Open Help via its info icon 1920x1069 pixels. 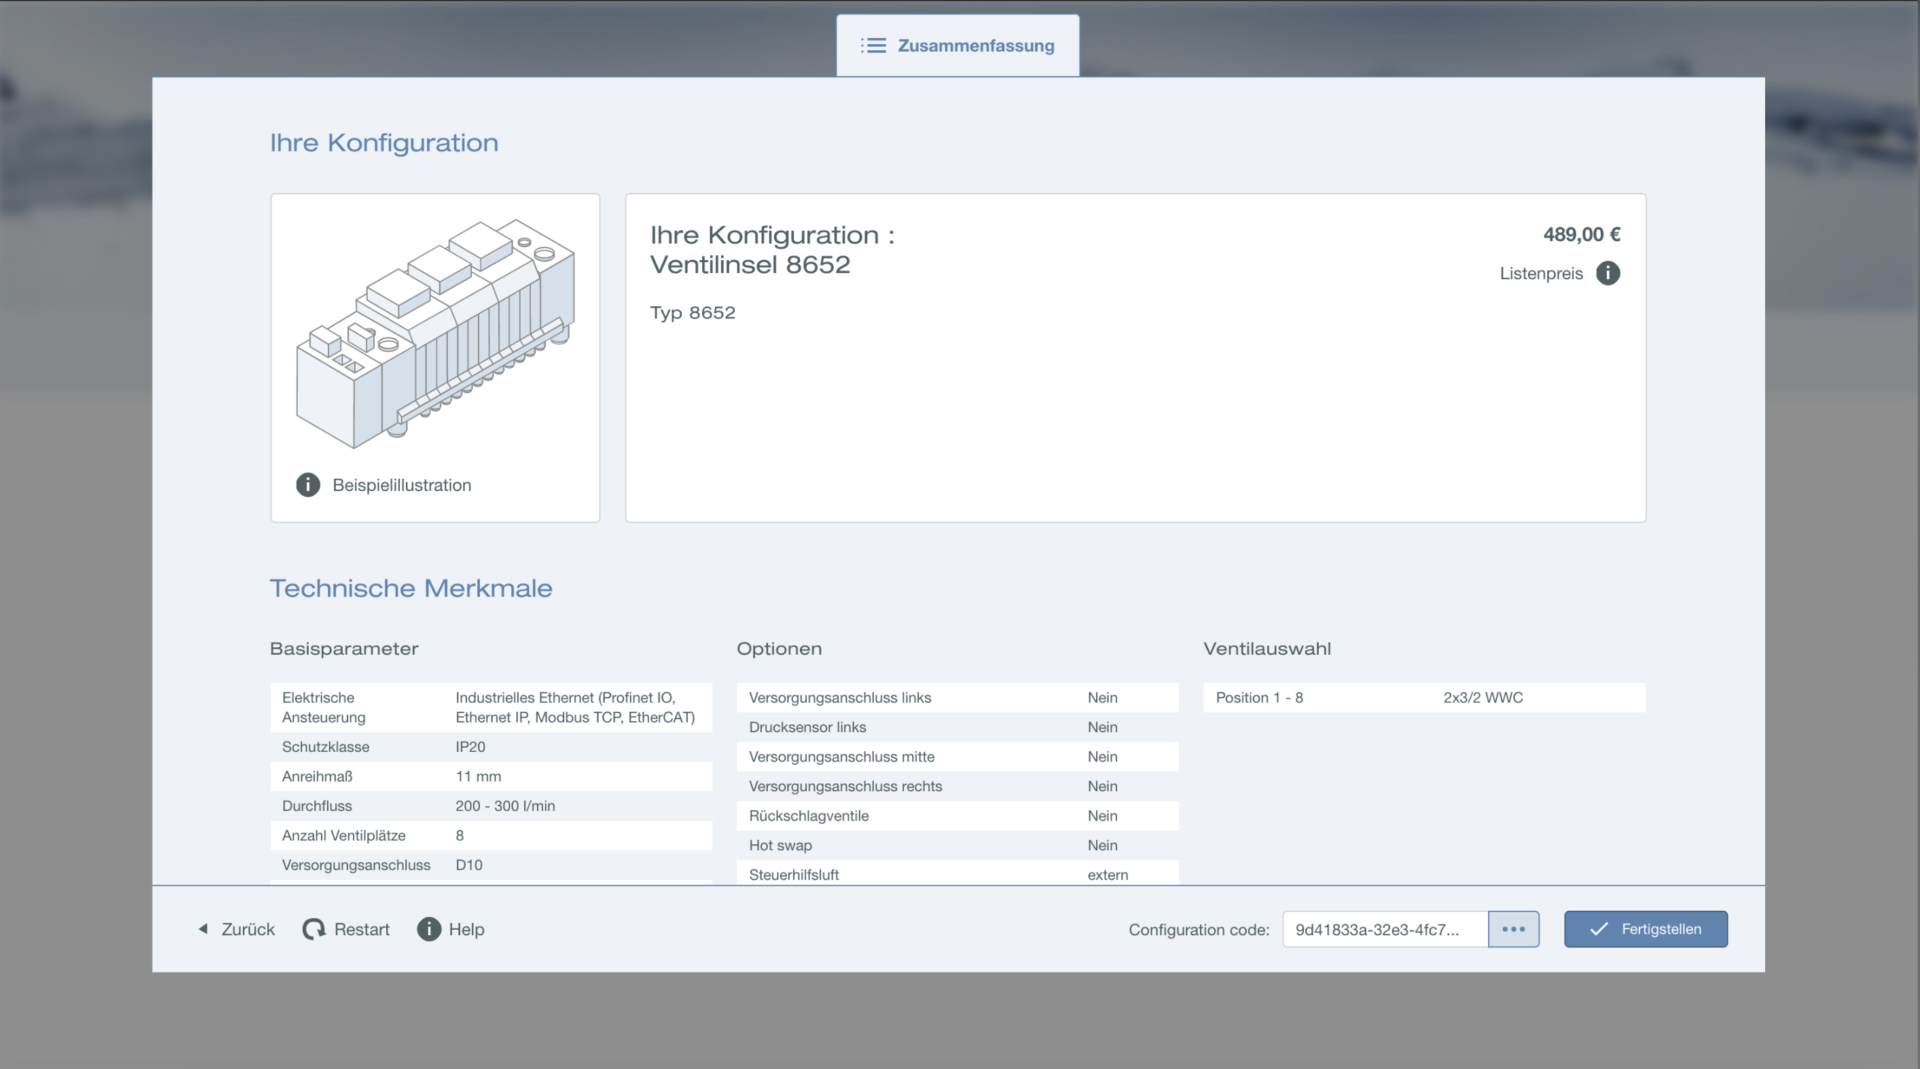(429, 929)
